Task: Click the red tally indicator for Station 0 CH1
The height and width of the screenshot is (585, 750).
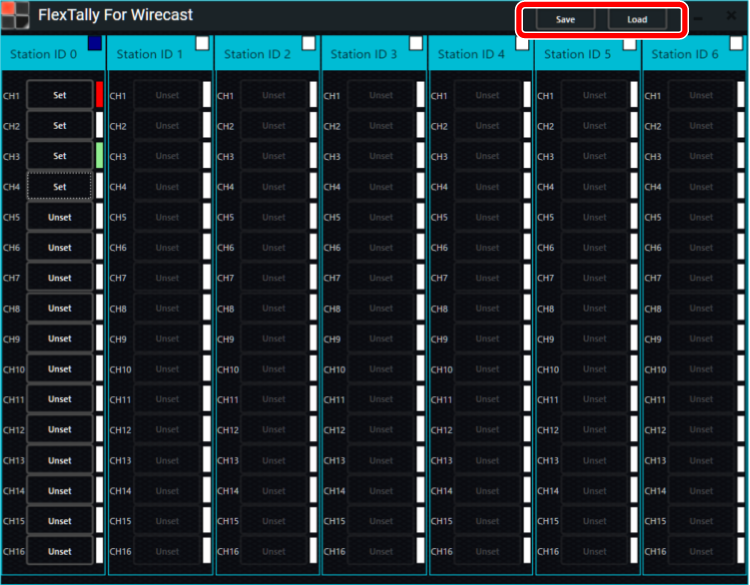Action: (x=99, y=95)
